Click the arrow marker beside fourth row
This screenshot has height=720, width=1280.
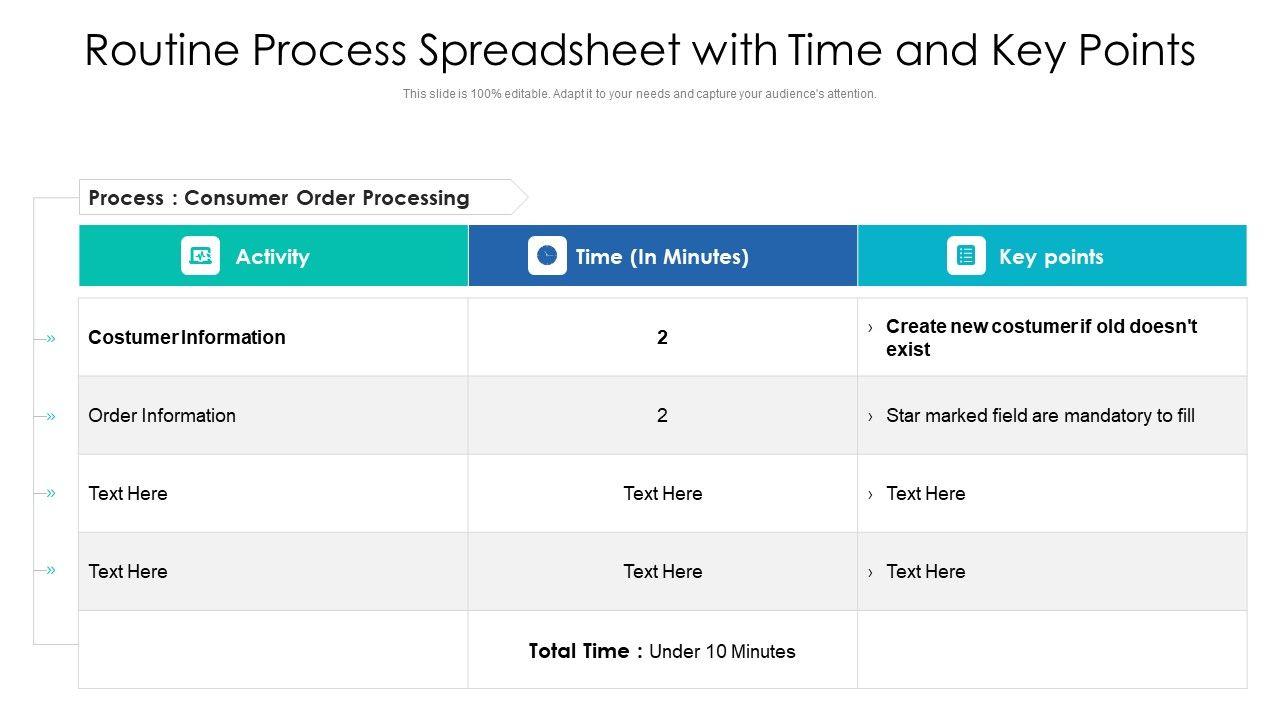point(50,570)
